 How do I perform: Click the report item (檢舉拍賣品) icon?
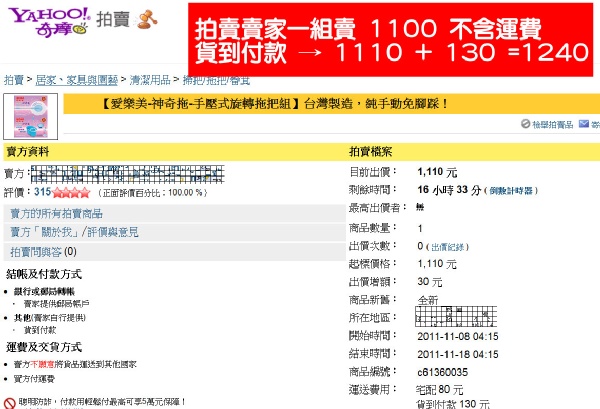(525, 124)
